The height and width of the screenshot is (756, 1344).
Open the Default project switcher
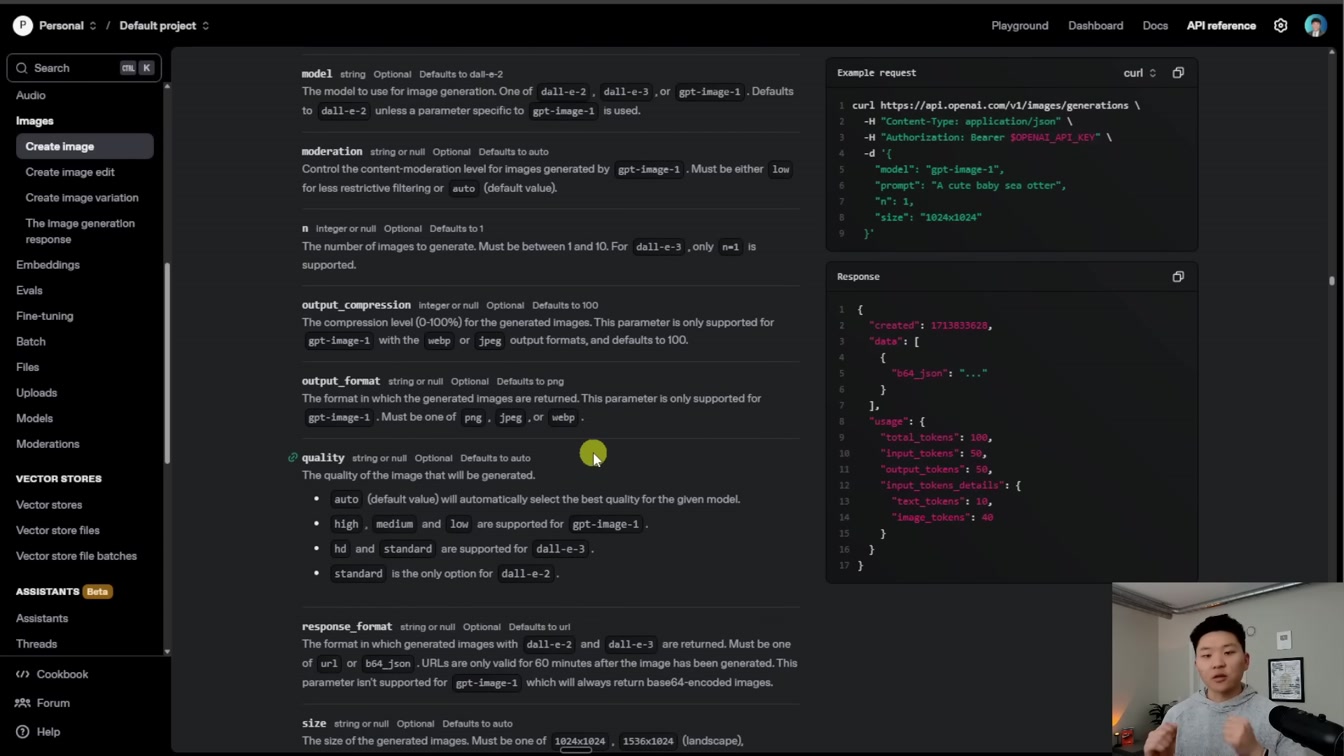tap(165, 26)
